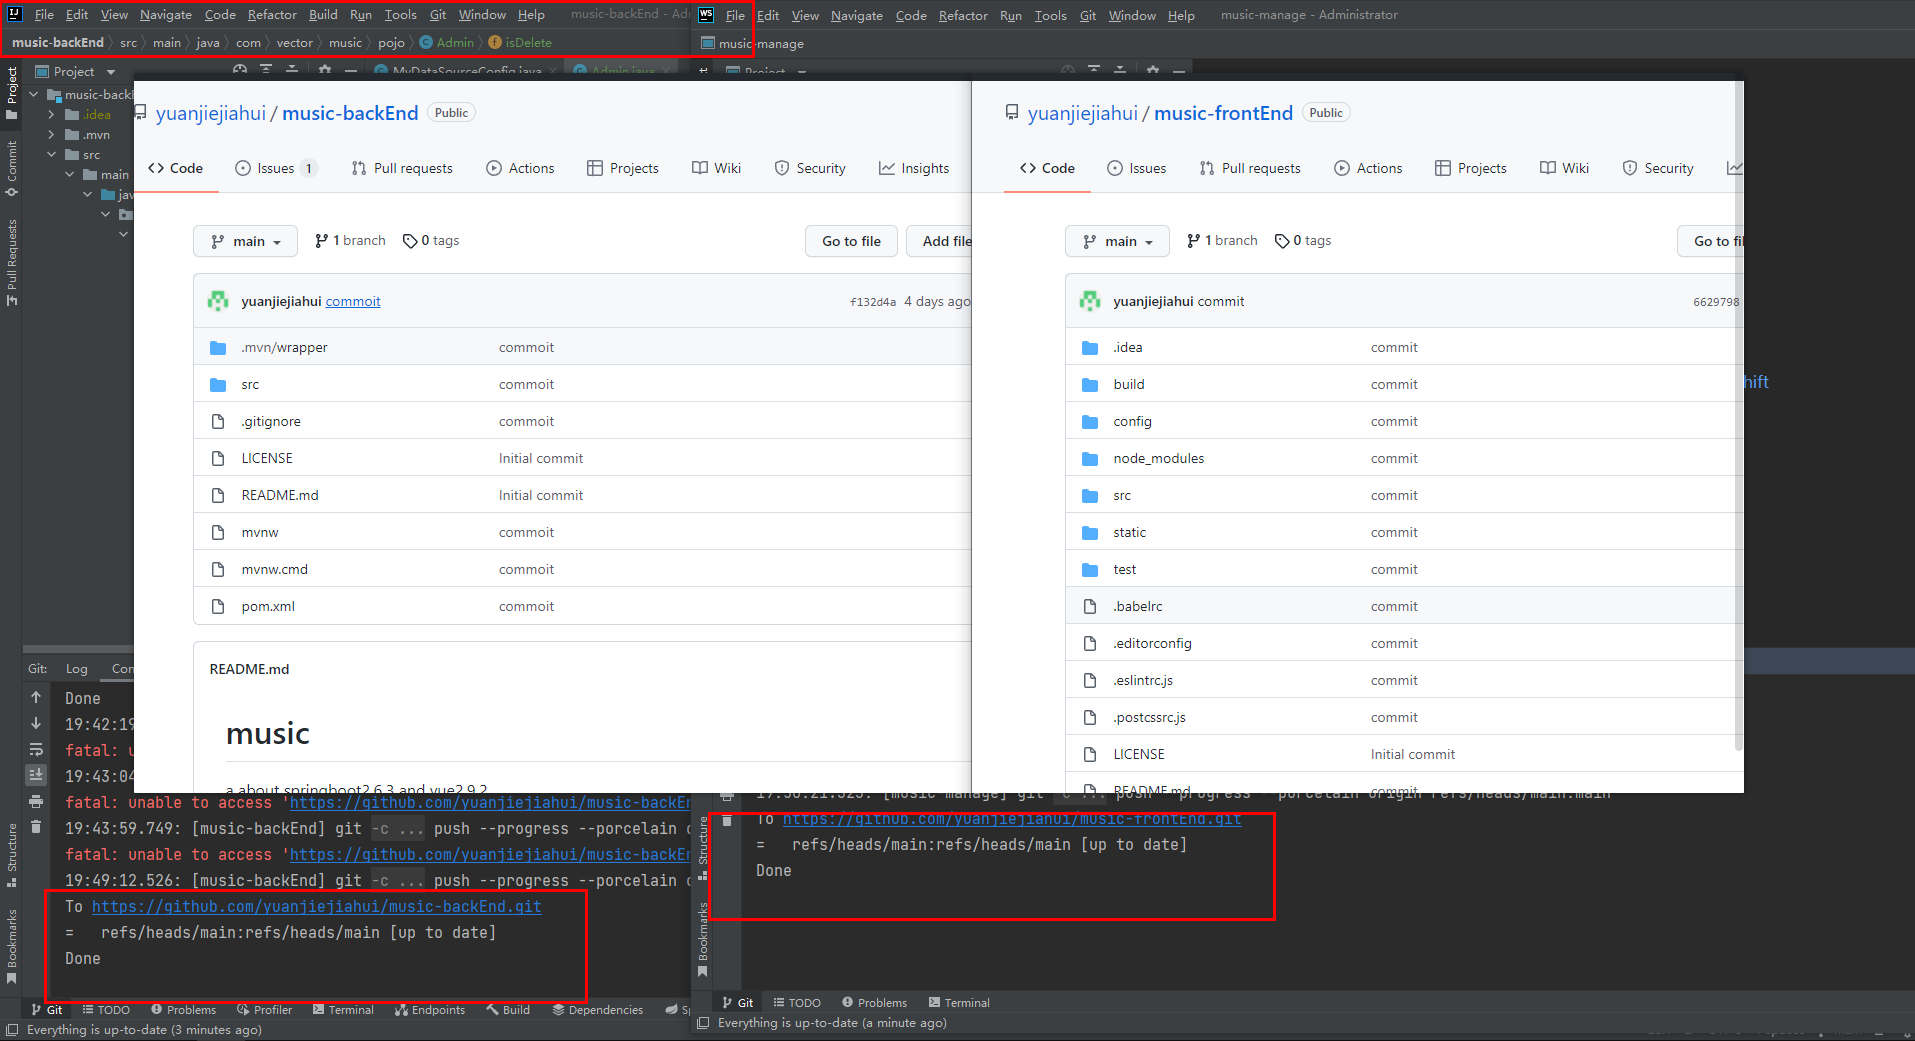
Task: Open the Structure tool window in music-backEnd IDE
Action: pyautogui.click(x=11, y=855)
